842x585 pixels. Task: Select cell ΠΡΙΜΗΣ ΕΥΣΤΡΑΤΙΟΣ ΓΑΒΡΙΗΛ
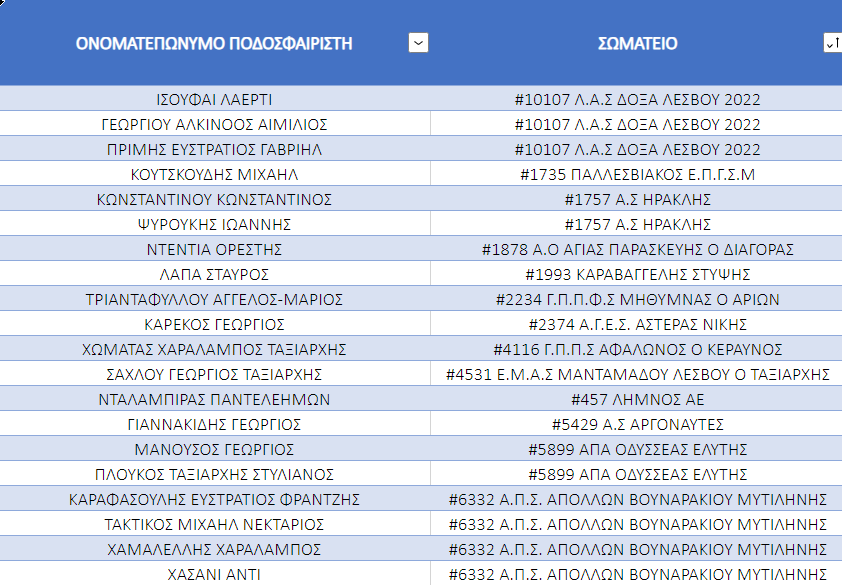tap(215, 148)
